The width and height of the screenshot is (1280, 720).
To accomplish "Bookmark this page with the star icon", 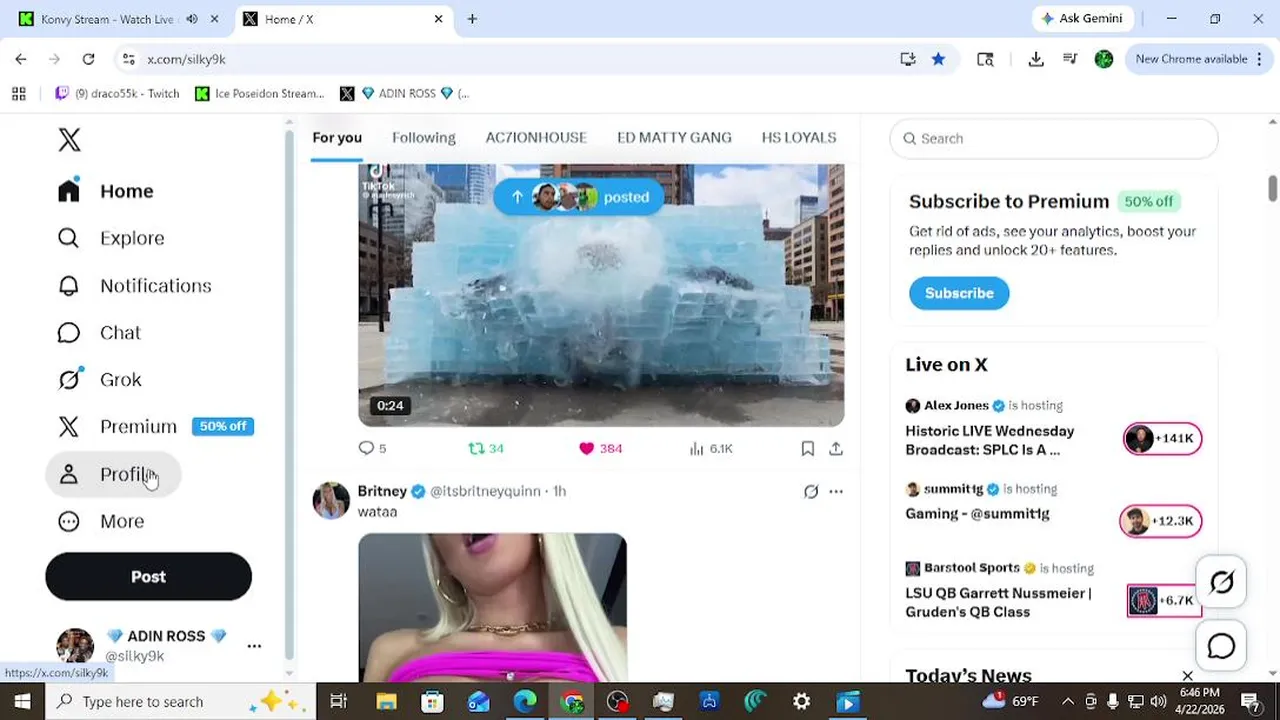I will pos(938,59).
